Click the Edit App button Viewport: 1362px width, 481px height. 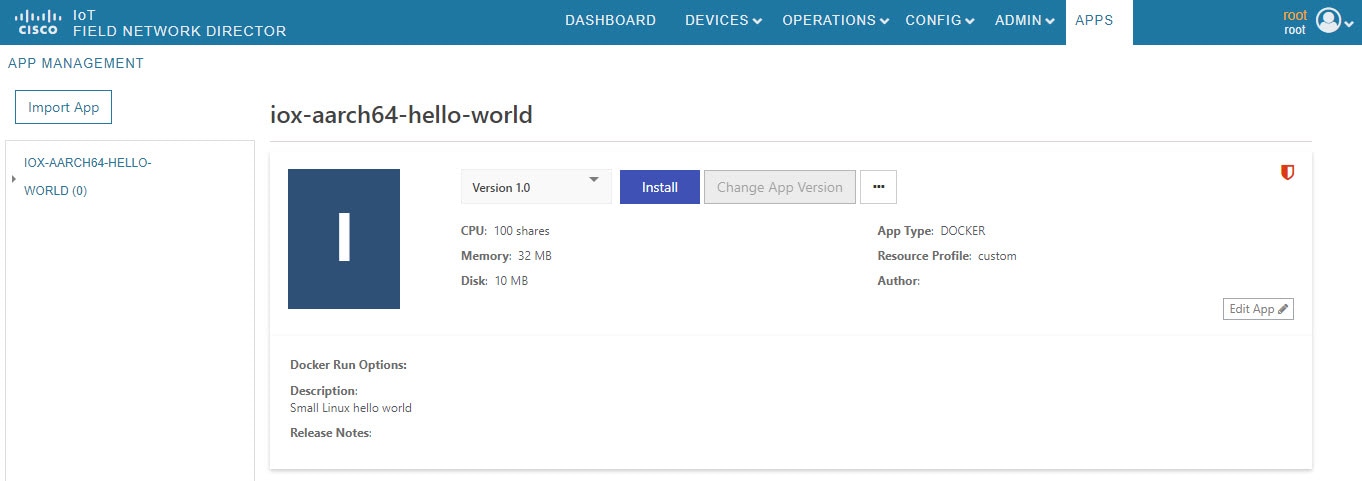[1258, 309]
